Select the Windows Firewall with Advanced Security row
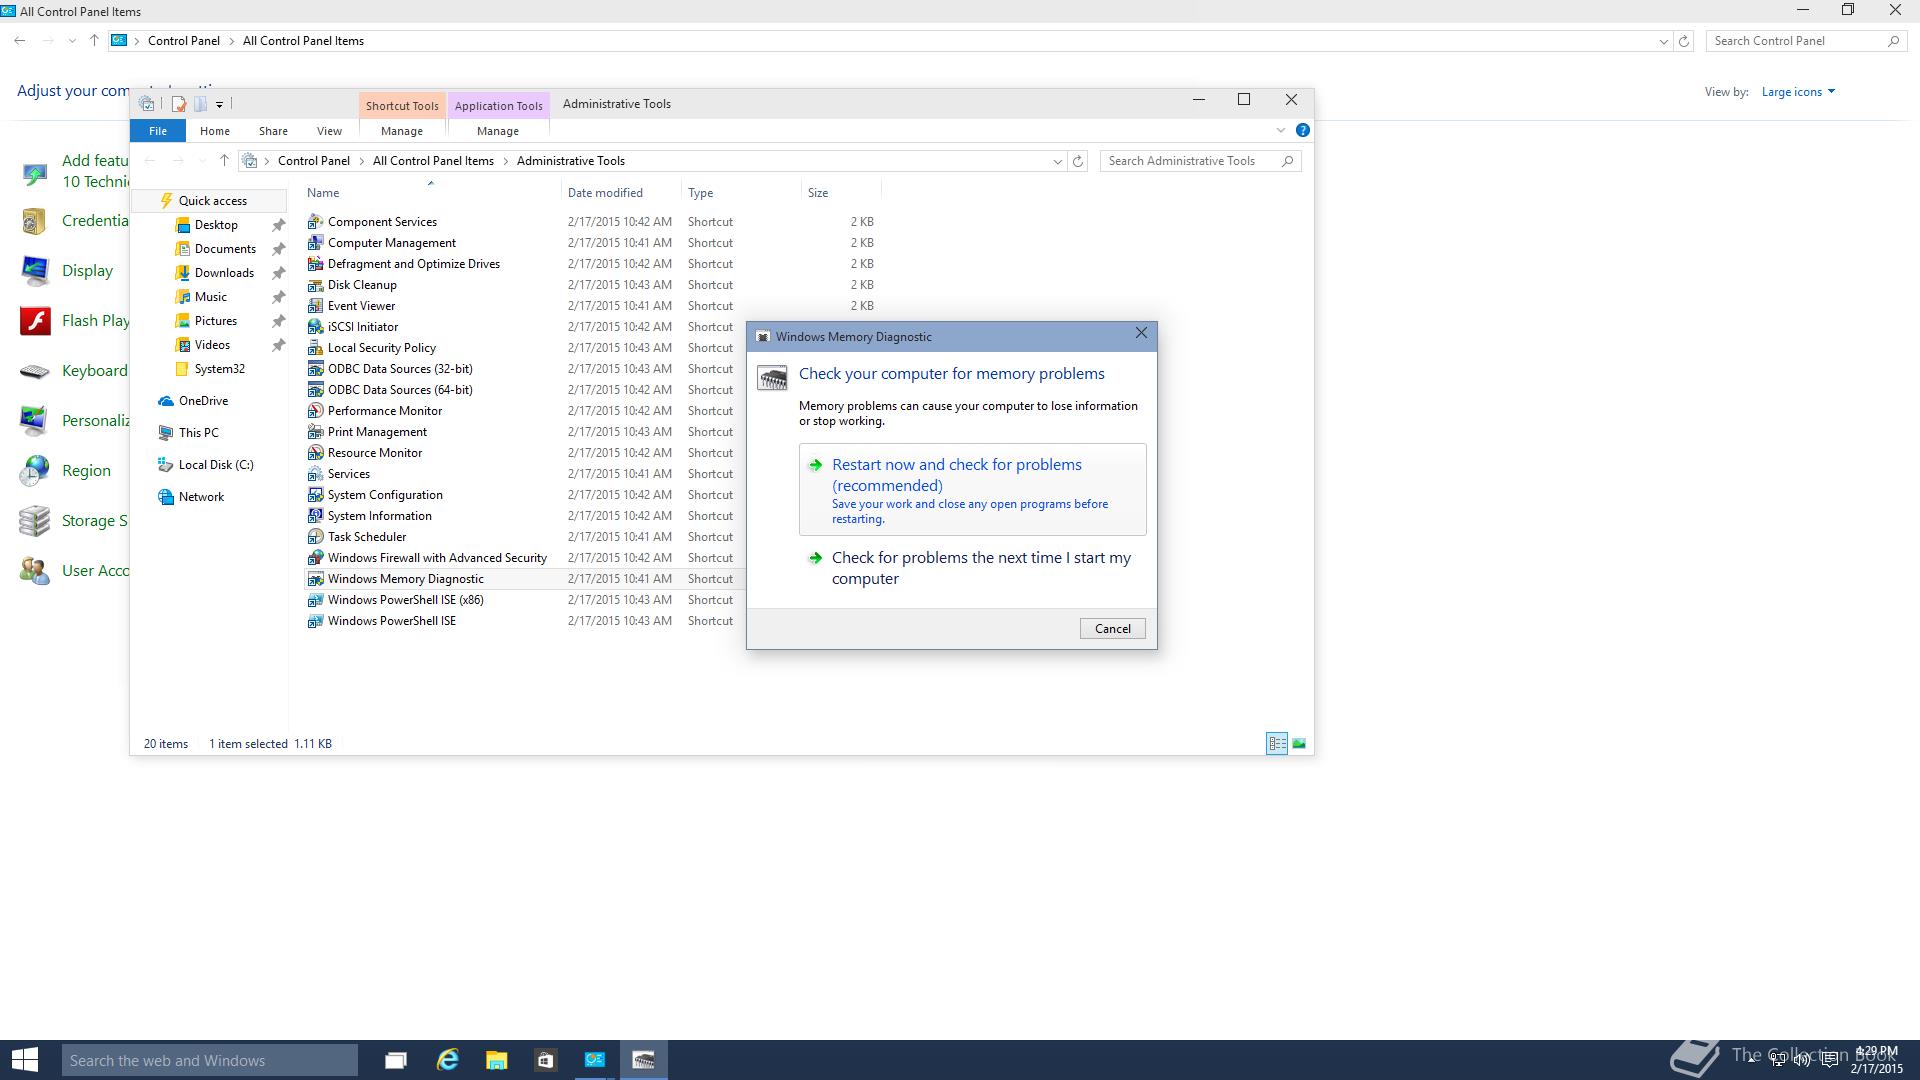The image size is (1920, 1080). (526, 558)
